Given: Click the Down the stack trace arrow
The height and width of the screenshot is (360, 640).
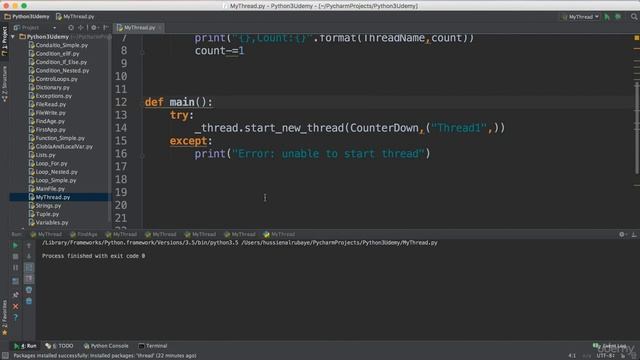Looking at the screenshot, I should (29, 256).
